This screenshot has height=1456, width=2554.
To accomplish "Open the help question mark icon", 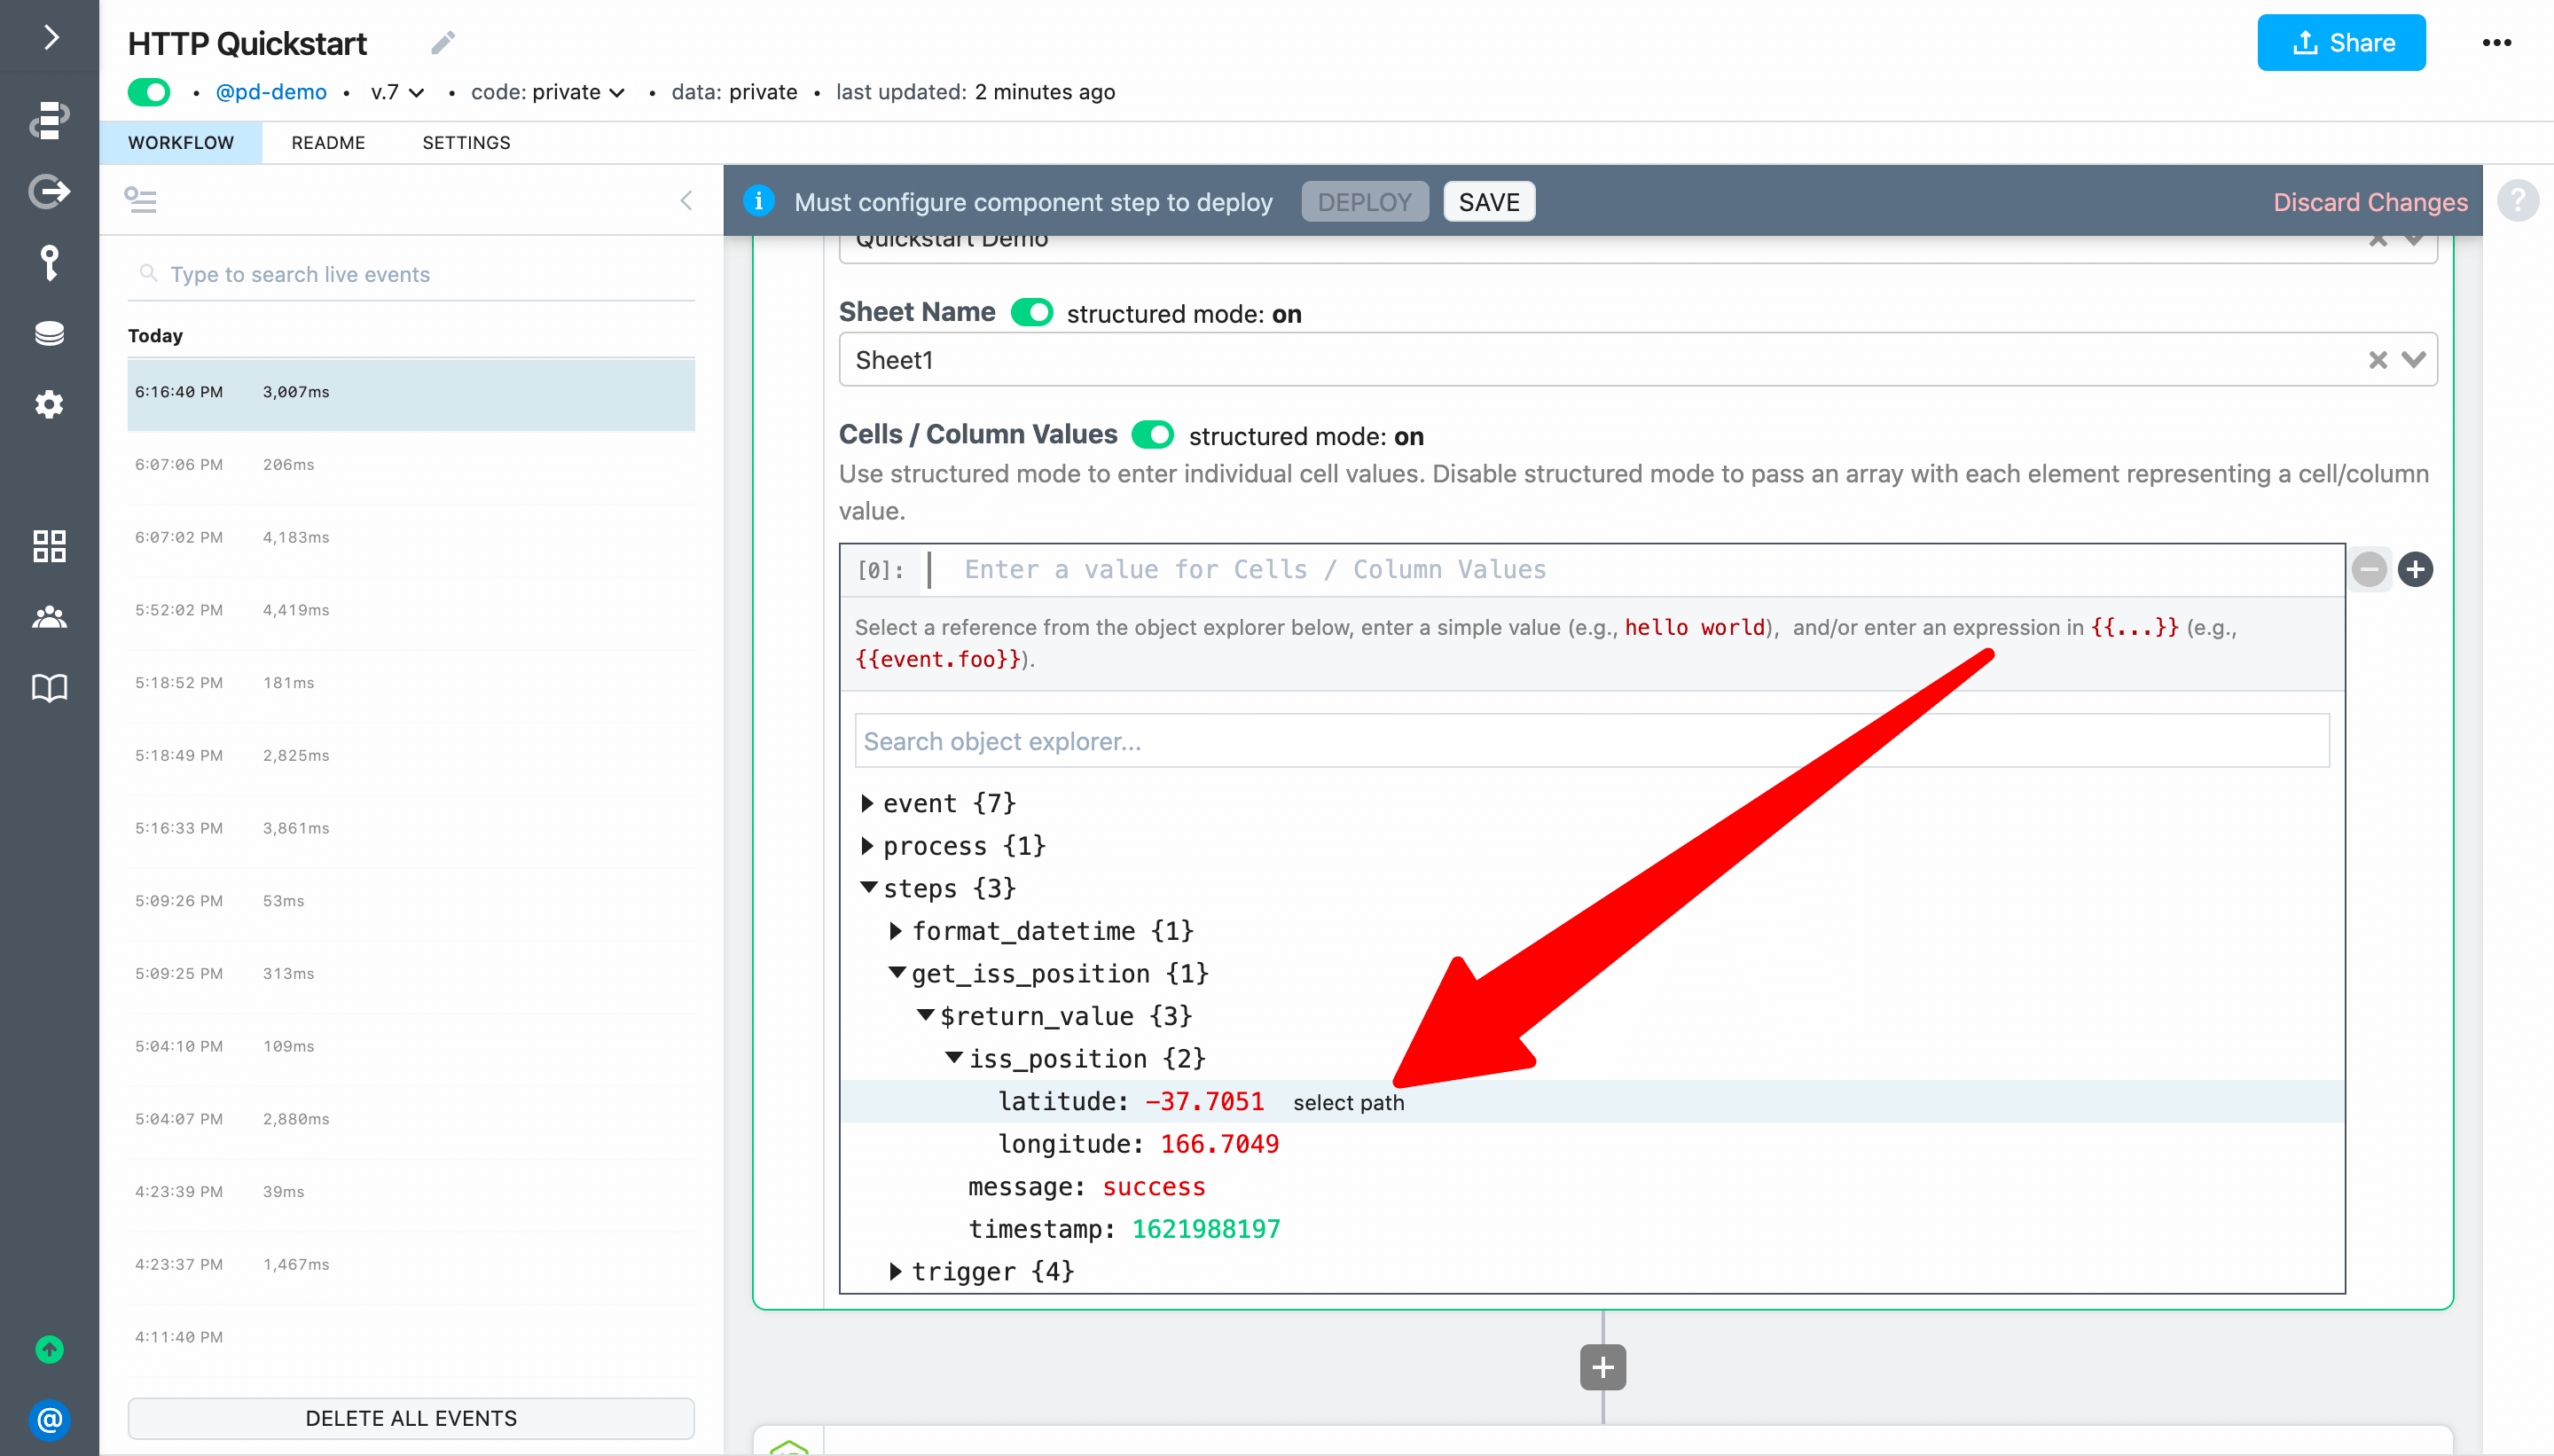I will tap(2517, 201).
